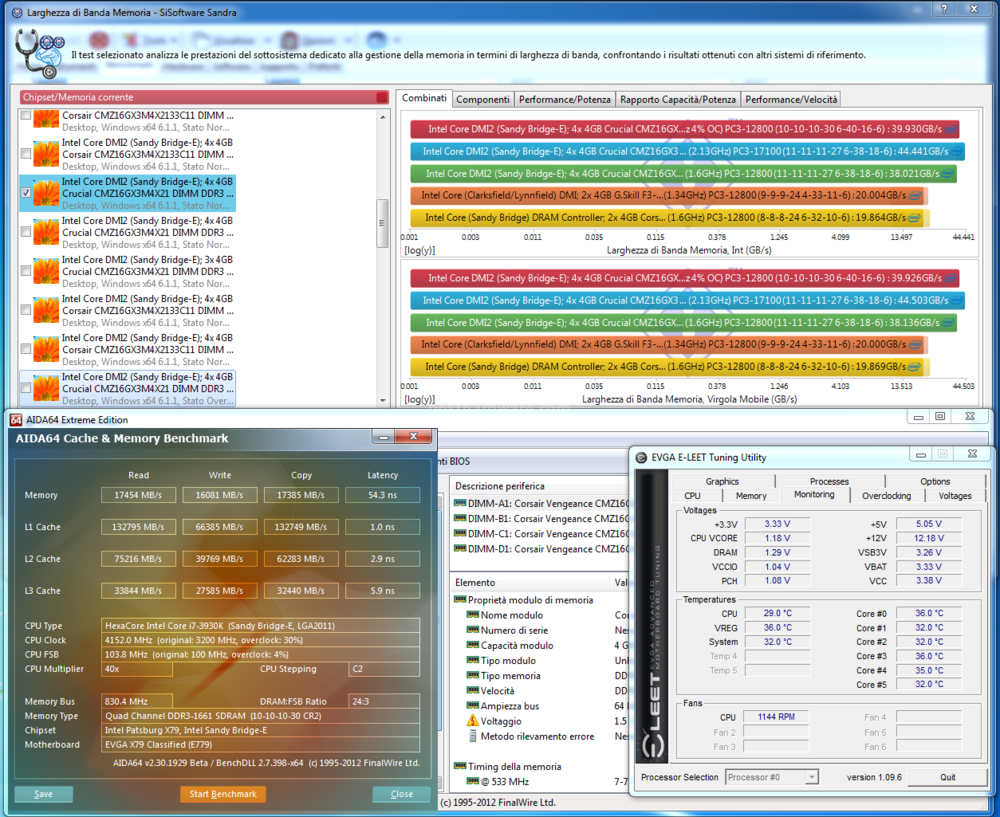
Task: Click the icon beside @ 533 MHz
Action: (473, 781)
